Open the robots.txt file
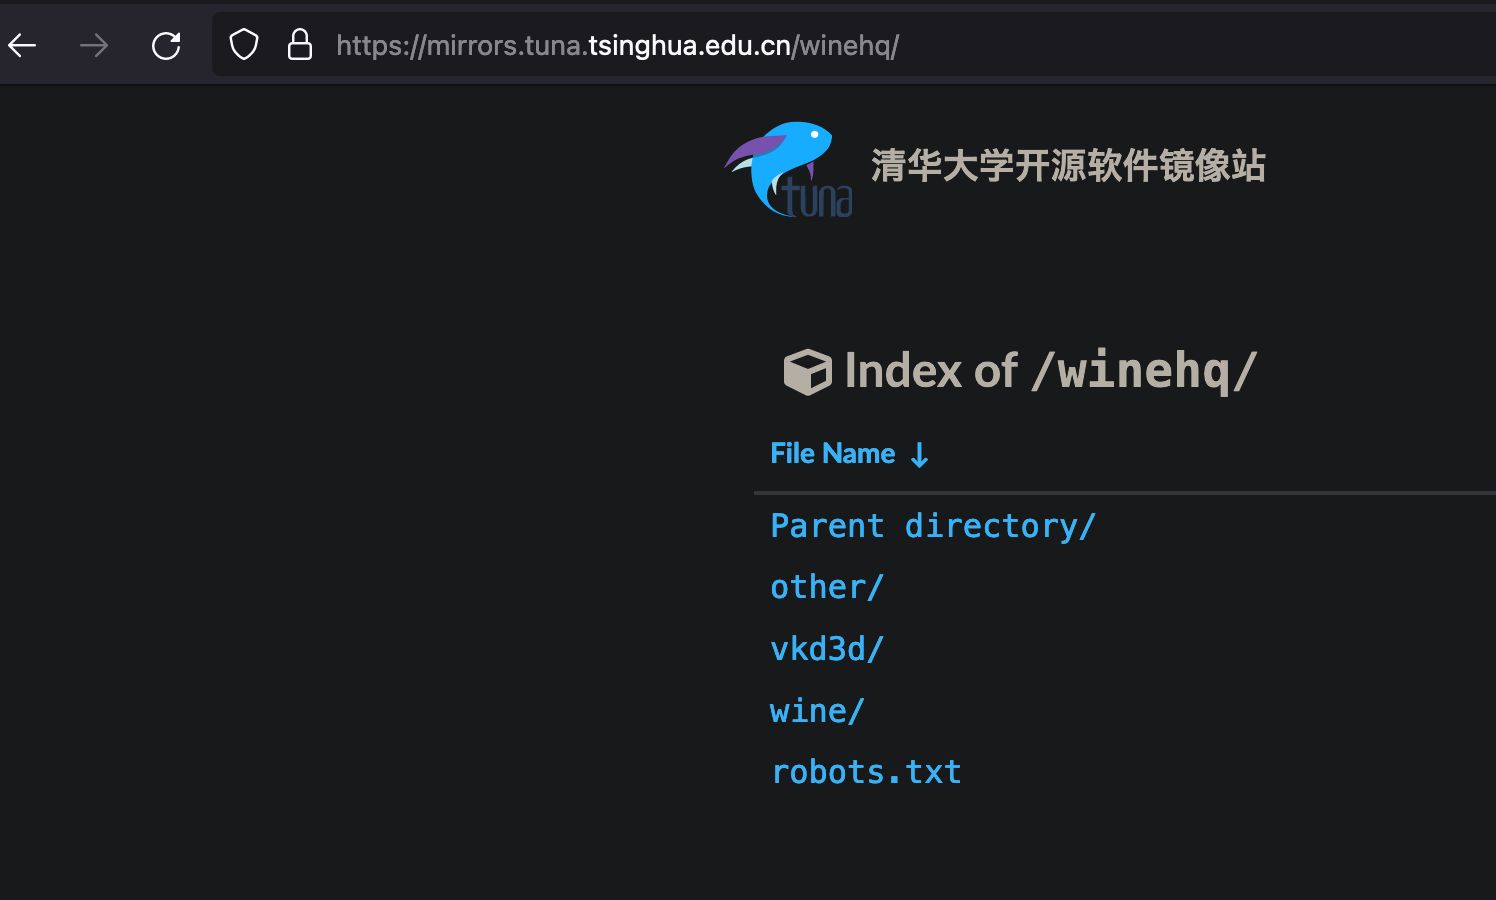1496x900 pixels. (x=865, y=771)
